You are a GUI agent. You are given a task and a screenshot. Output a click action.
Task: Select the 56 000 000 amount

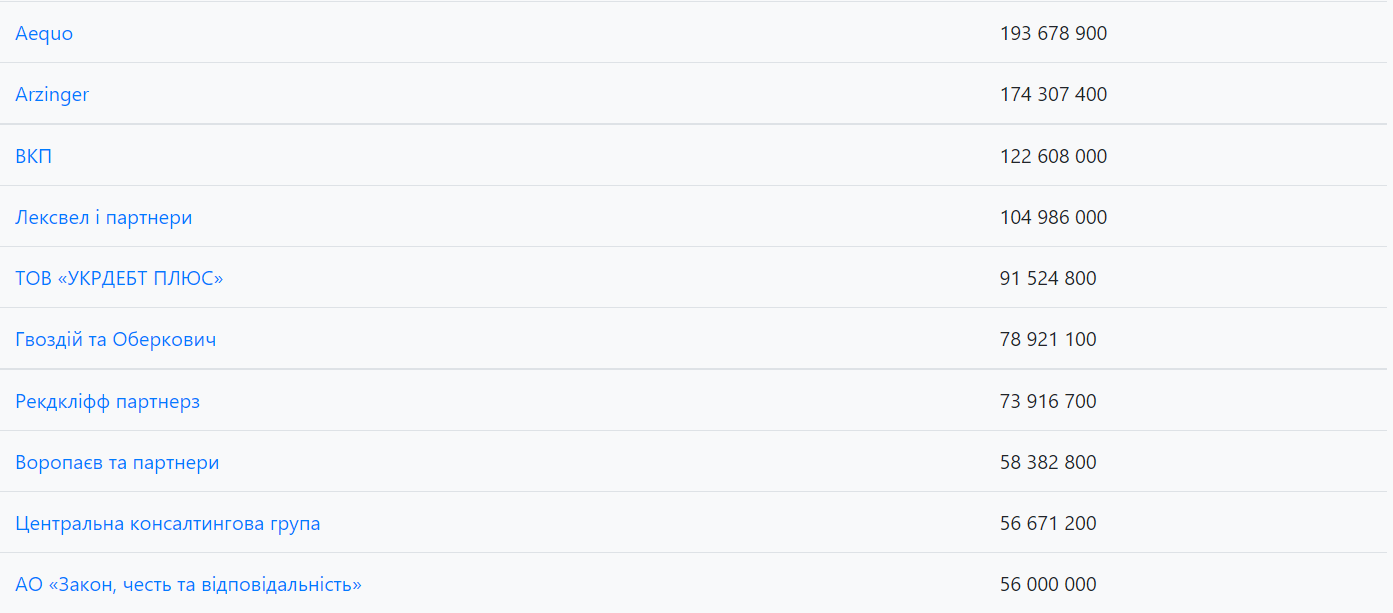pyautogui.click(x=1048, y=584)
